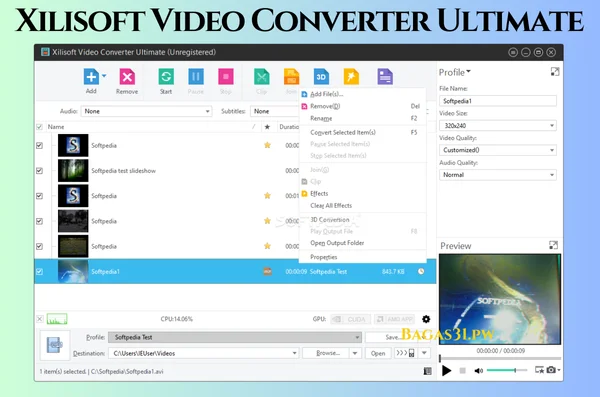
Task: Open the Profile Softpedia Test dropdown
Action: tap(235, 337)
